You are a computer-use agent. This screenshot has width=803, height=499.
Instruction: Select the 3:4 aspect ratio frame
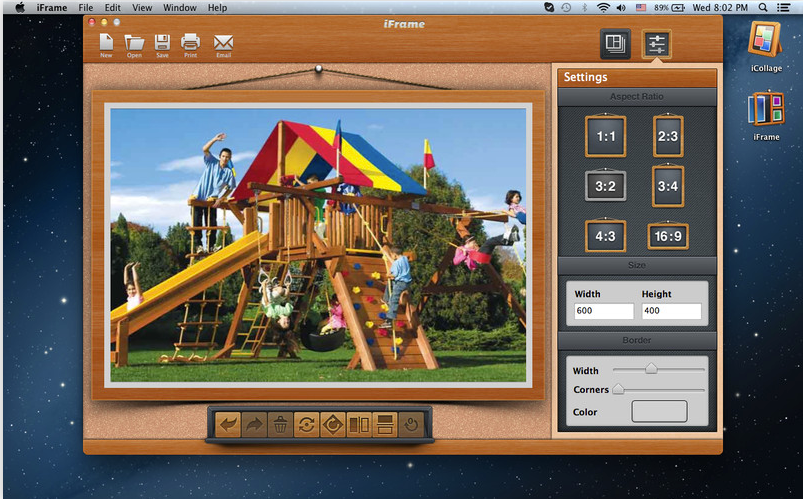click(x=668, y=185)
